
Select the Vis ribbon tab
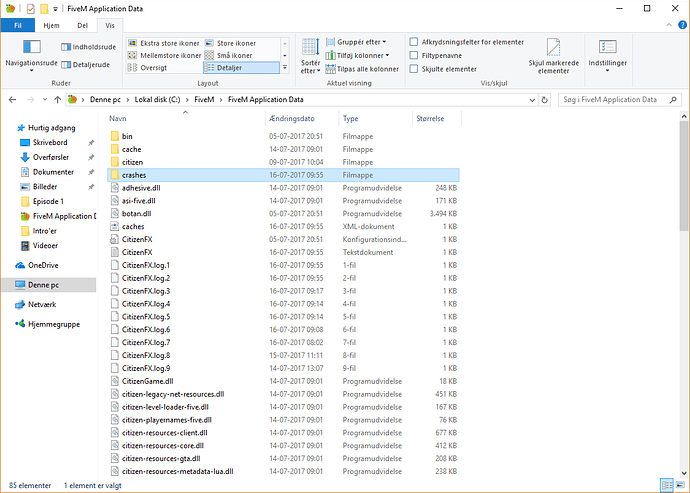[110, 26]
